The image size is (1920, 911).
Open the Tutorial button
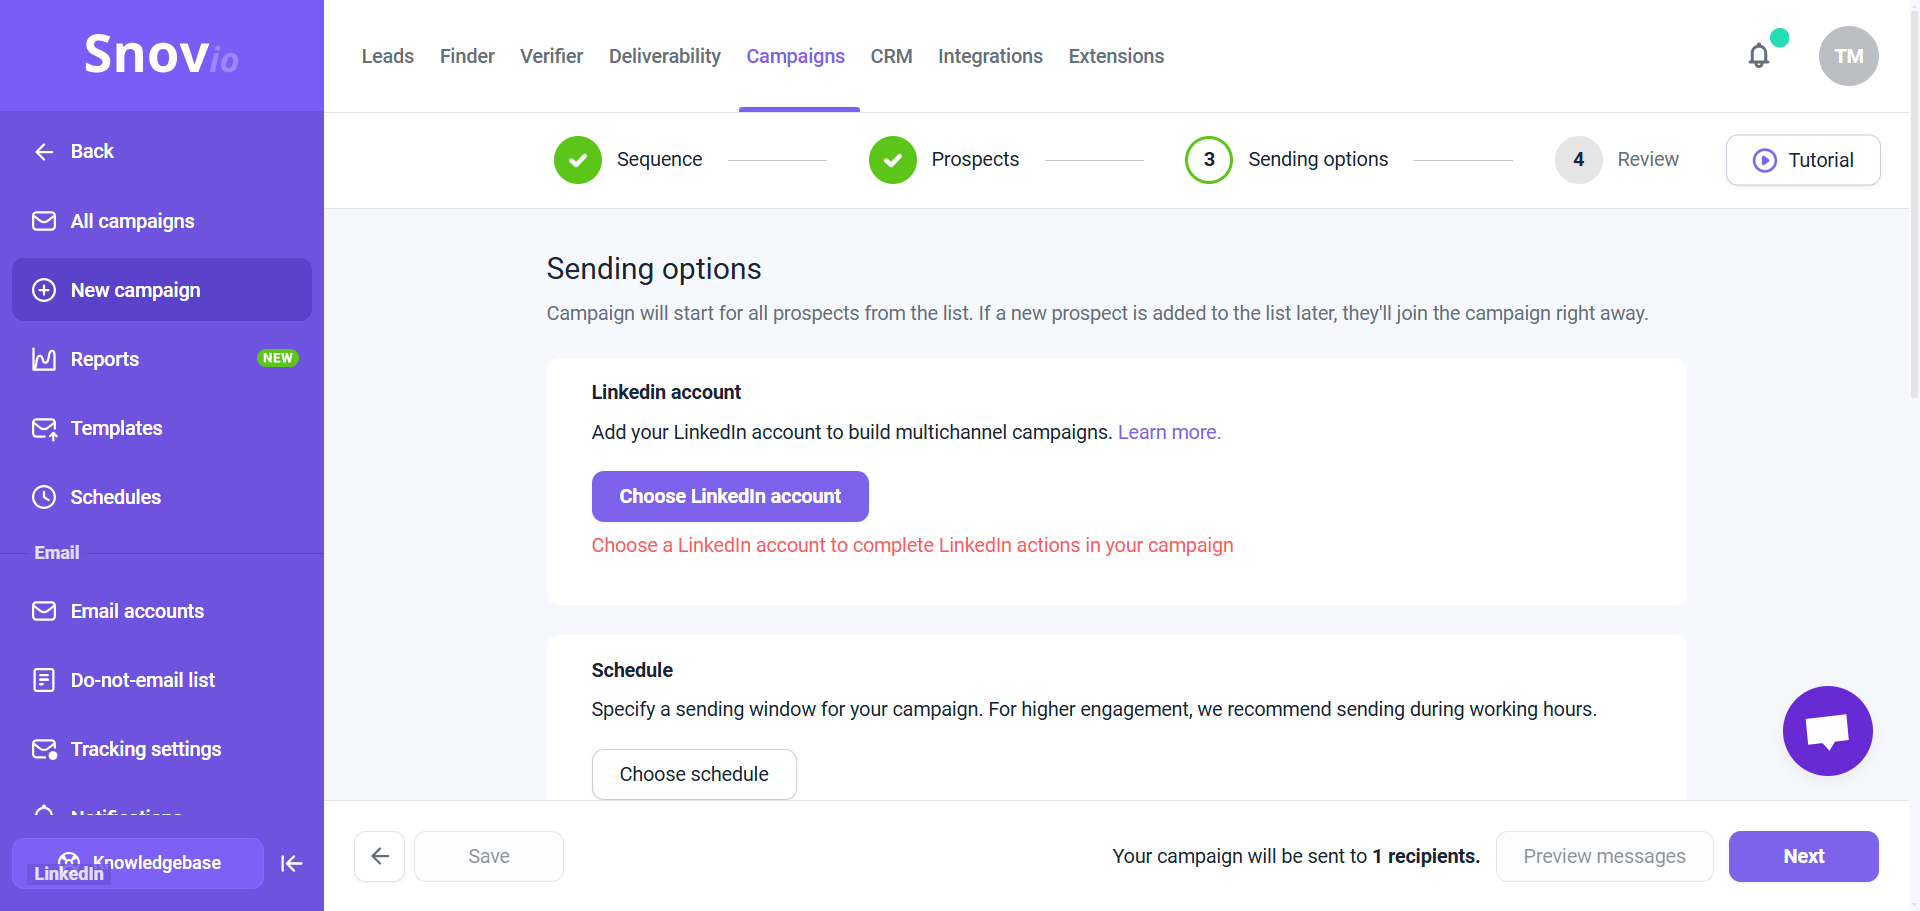(1803, 160)
